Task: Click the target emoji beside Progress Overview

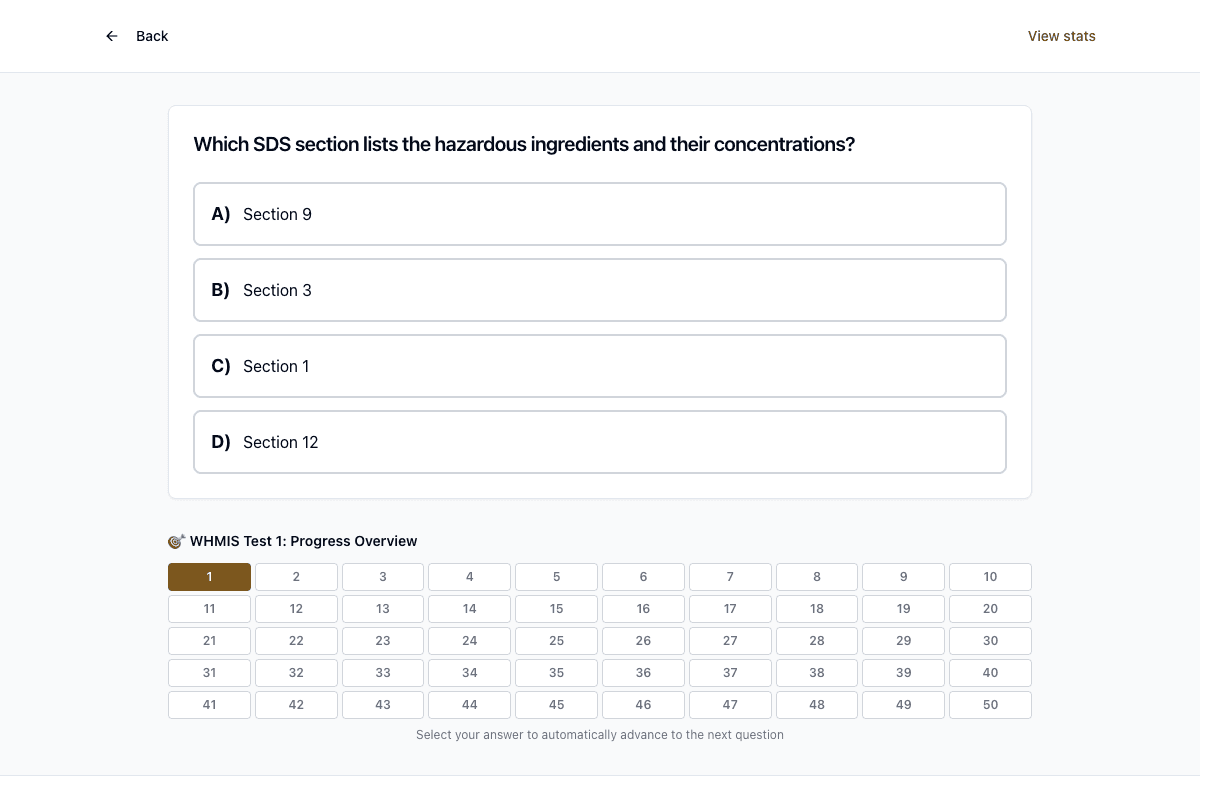Action: click(x=176, y=541)
